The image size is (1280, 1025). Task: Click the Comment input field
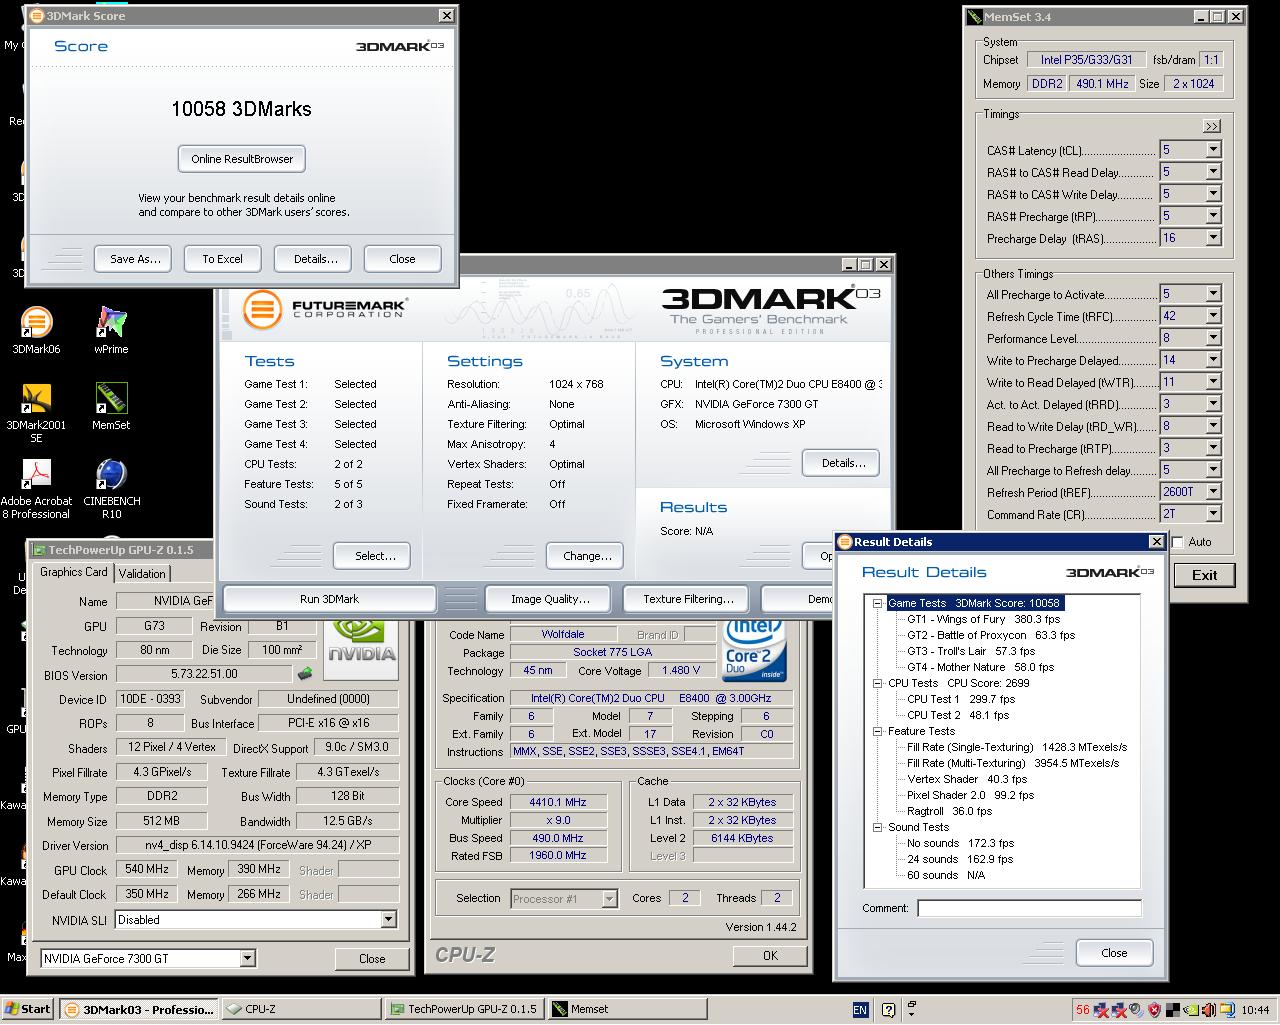1030,908
